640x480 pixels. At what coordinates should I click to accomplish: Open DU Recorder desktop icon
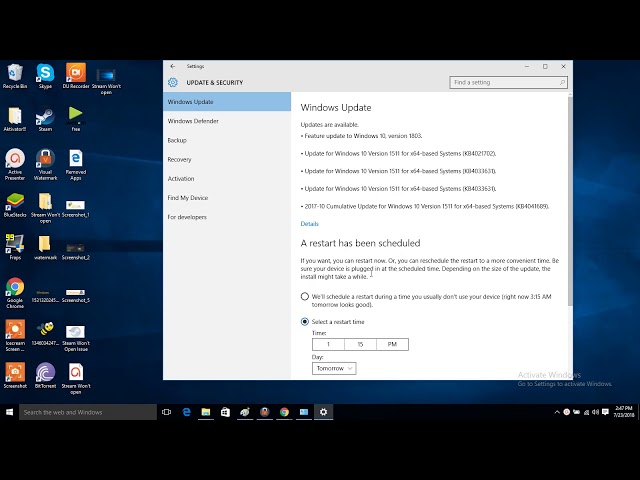[x=76, y=76]
